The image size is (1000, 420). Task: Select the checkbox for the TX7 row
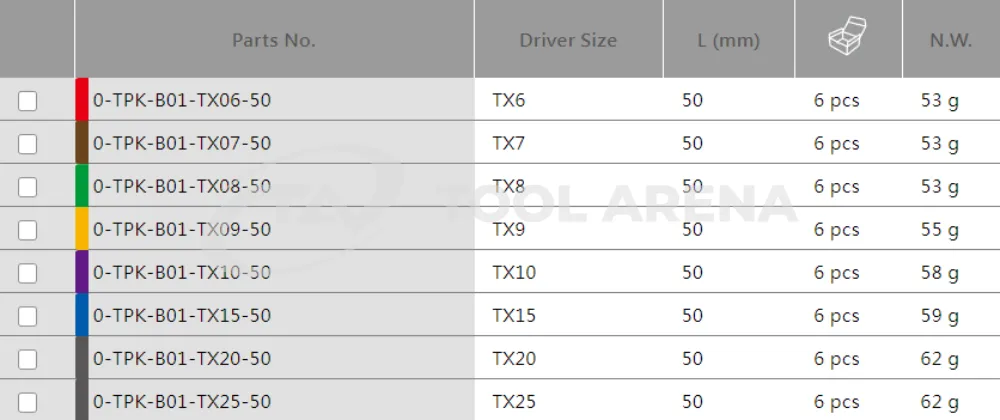coord(28,144)
